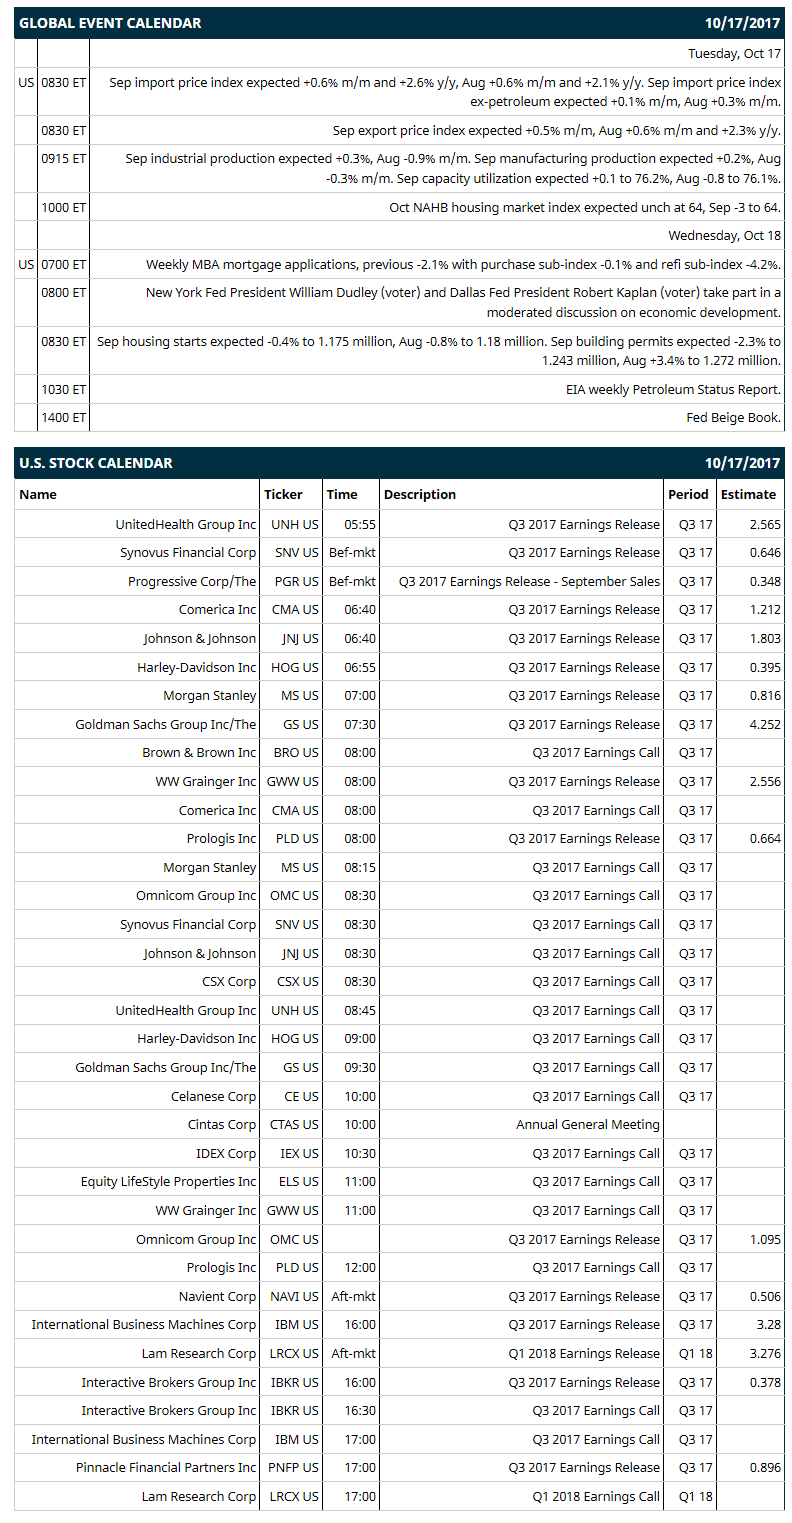Click the Progressive Corp/The company name
The image size is (792, 1523).
pyautogui.click(x=192, y=581)
